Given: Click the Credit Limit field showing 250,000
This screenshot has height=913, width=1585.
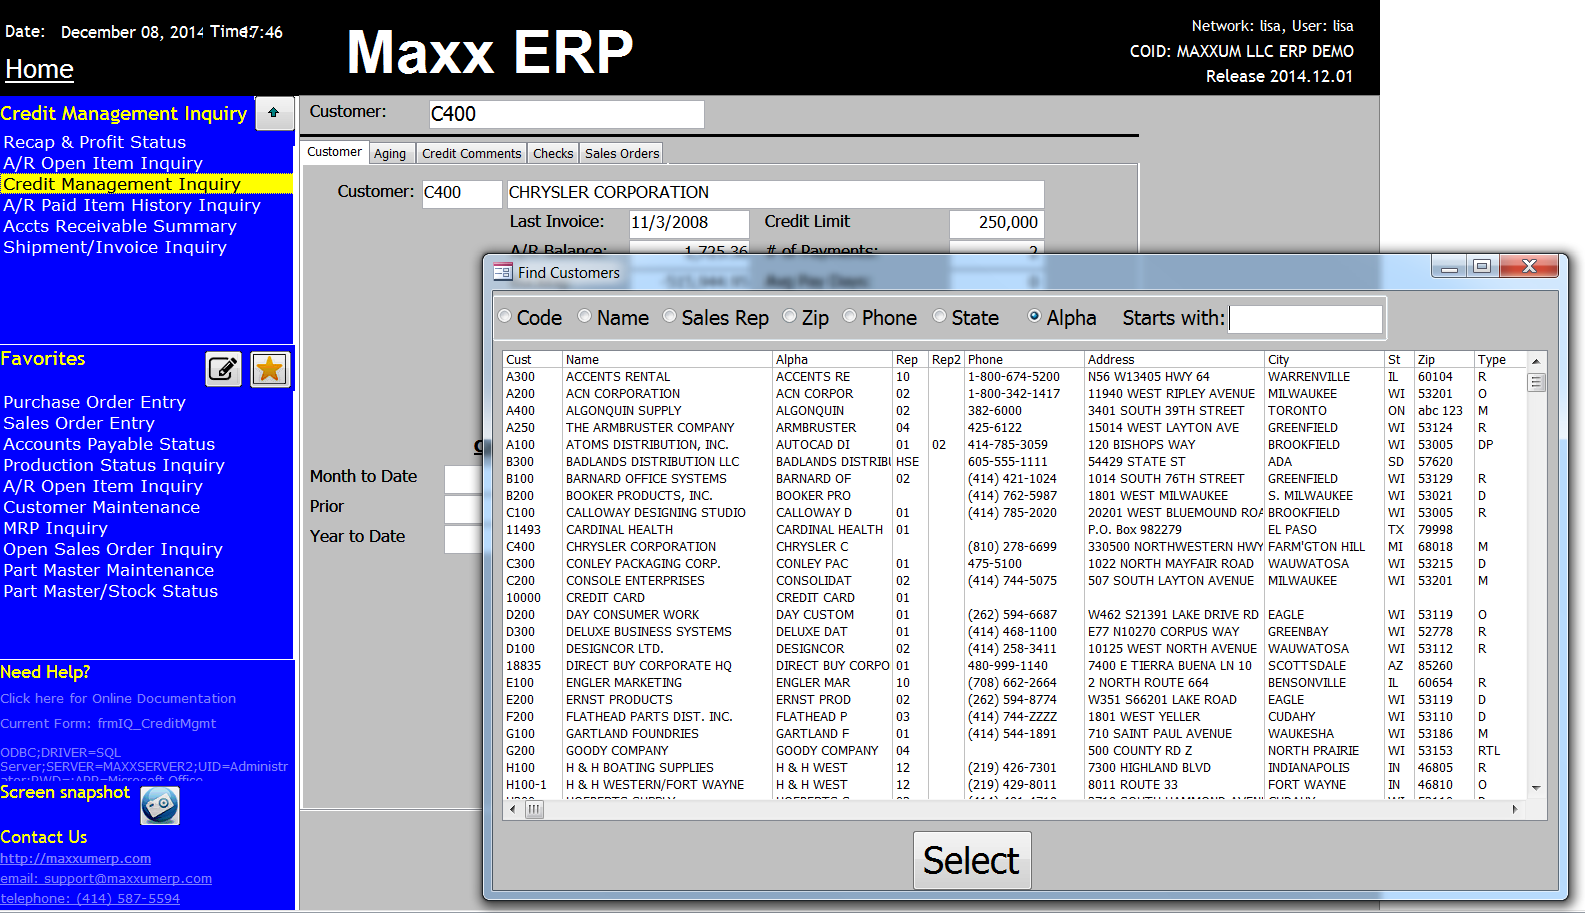Looking at the screenshot, I should pos(997,223).
